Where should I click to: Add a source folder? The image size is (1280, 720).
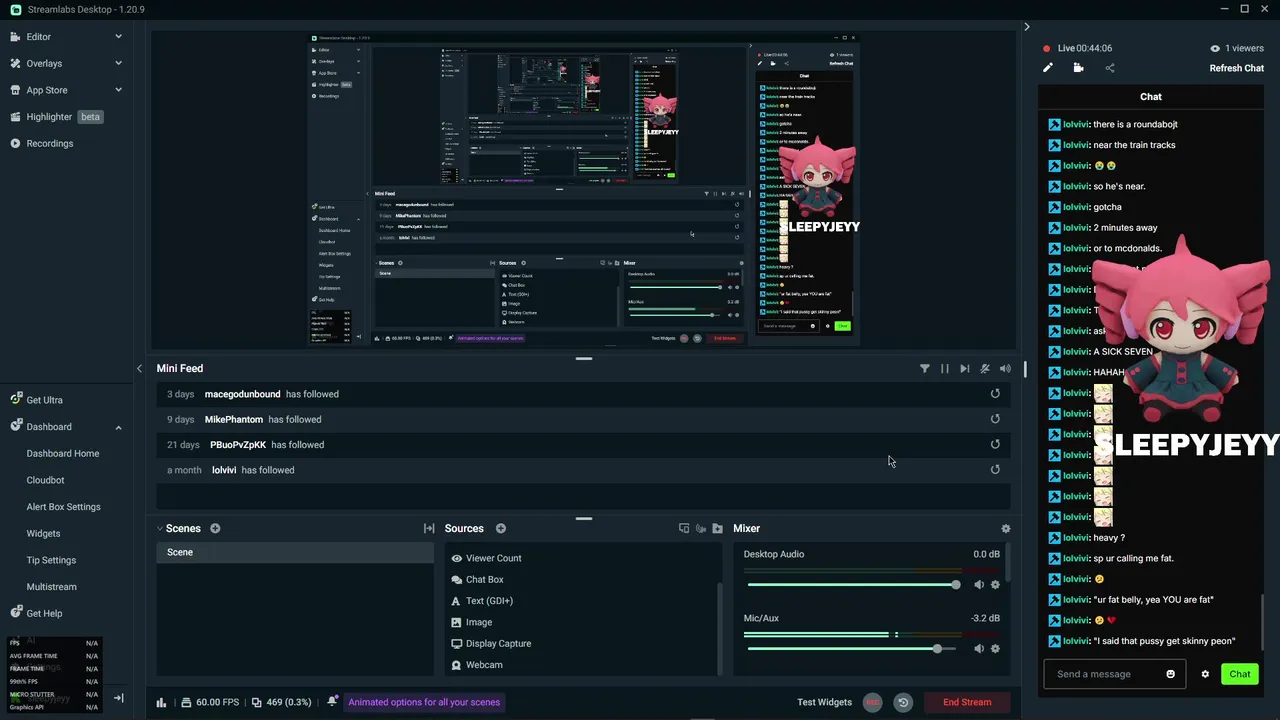(x=718, y=528)
